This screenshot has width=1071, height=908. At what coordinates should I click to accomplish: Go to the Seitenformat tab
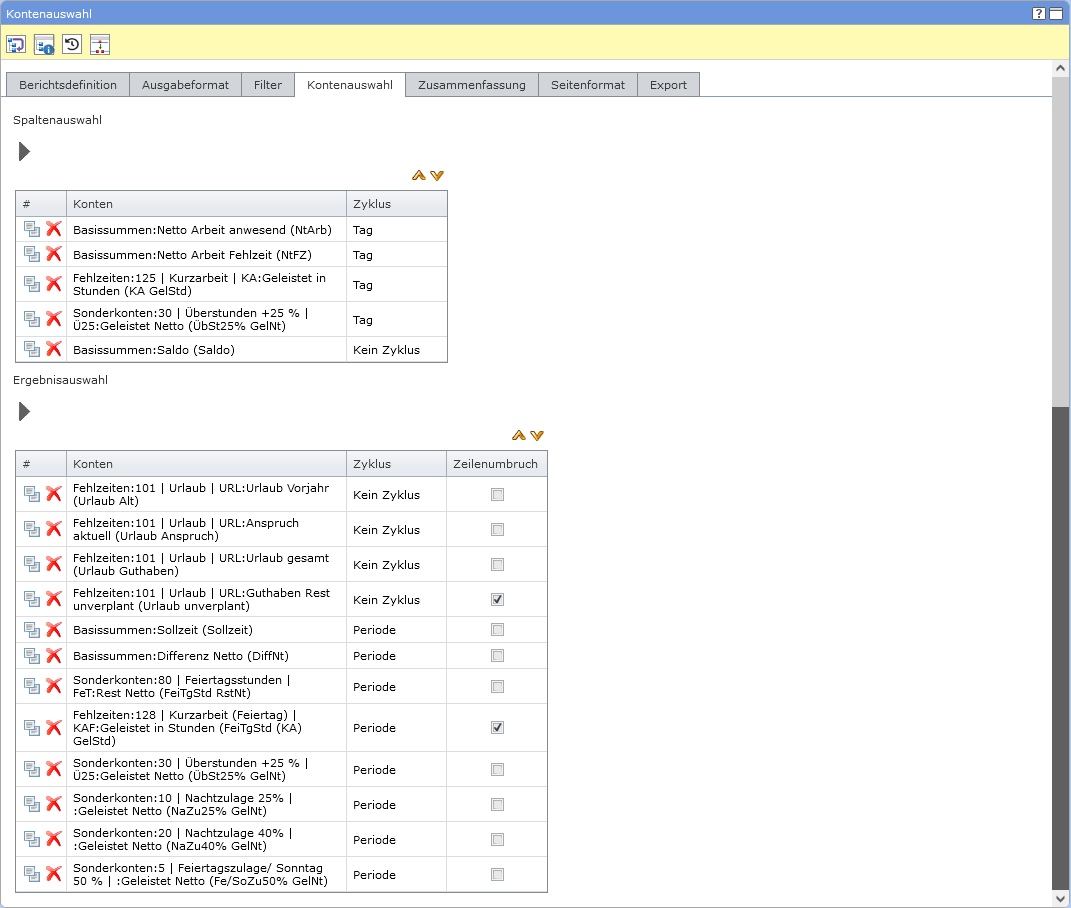588,85
